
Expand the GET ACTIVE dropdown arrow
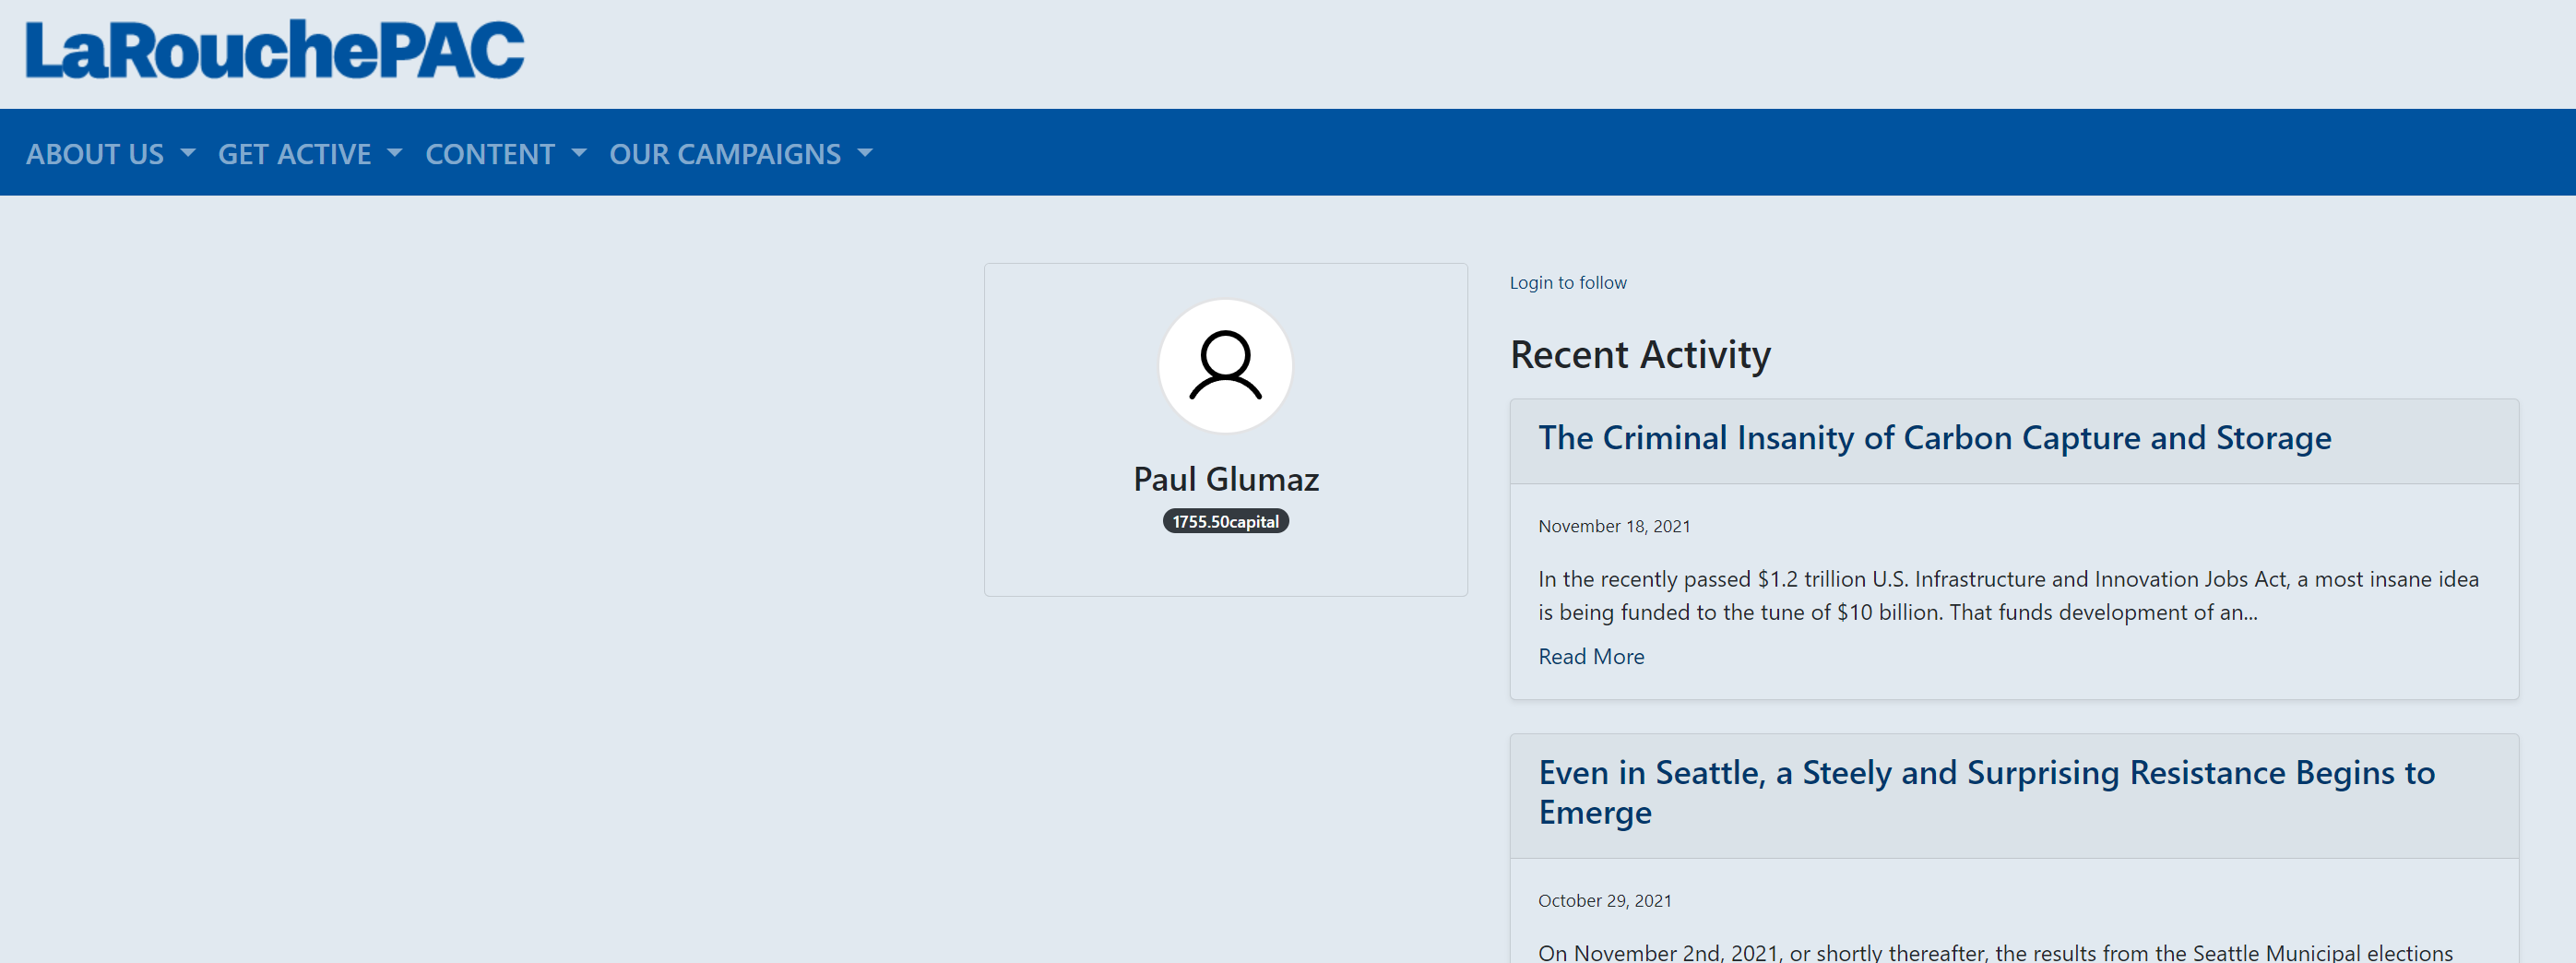395,154
